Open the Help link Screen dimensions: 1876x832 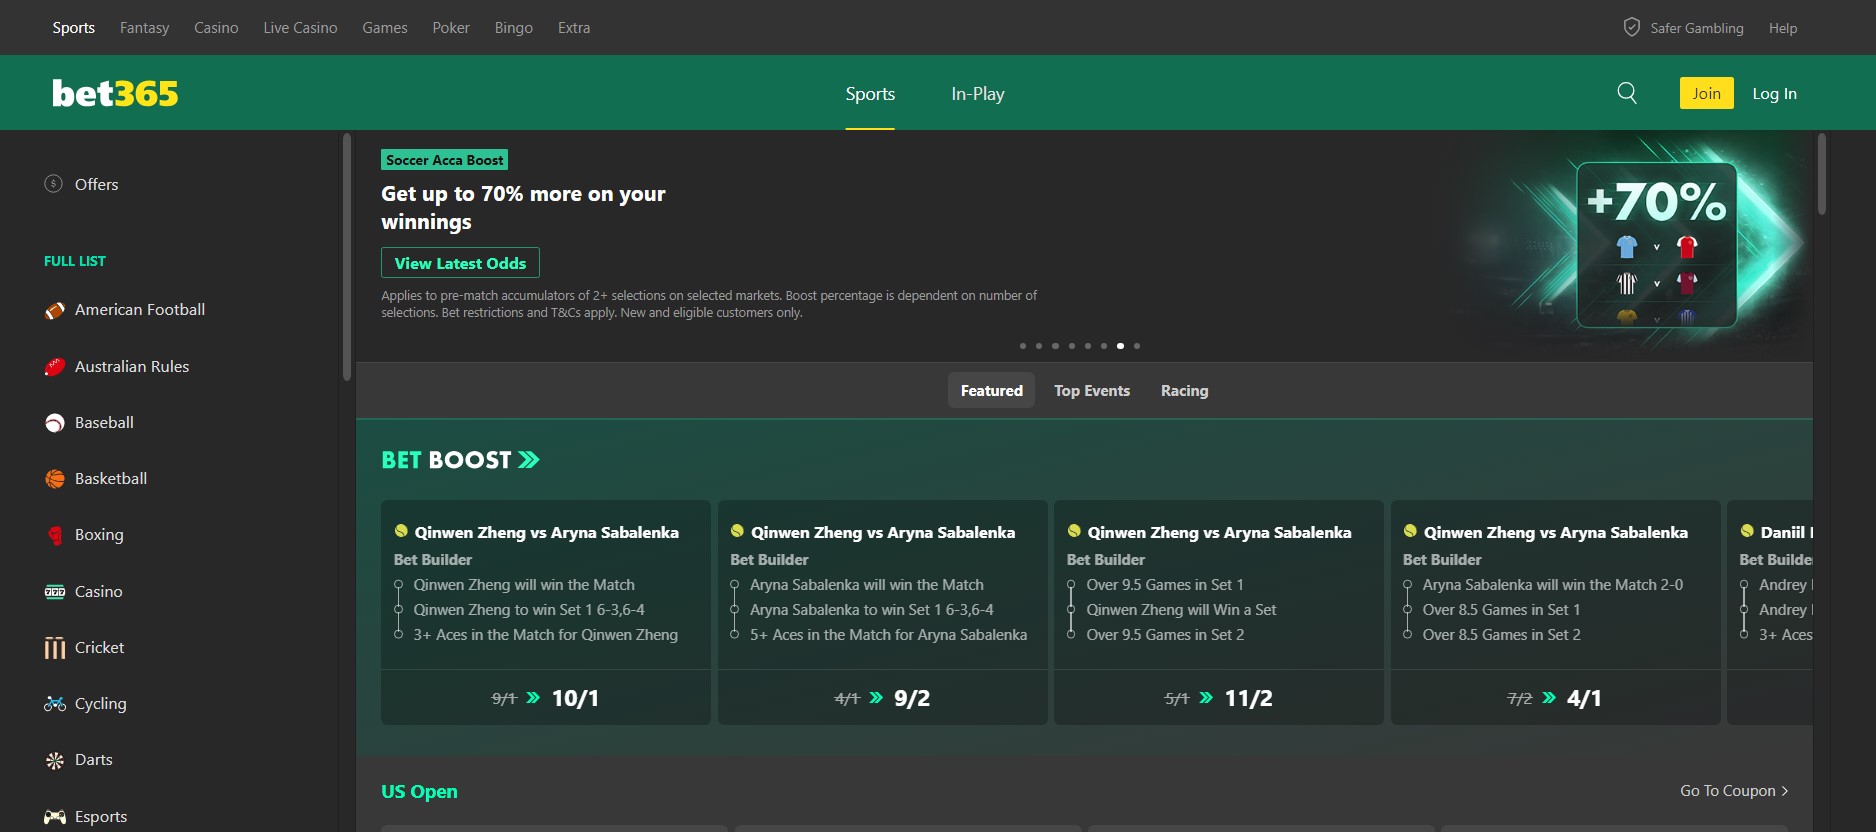[x=1783, y=28]
